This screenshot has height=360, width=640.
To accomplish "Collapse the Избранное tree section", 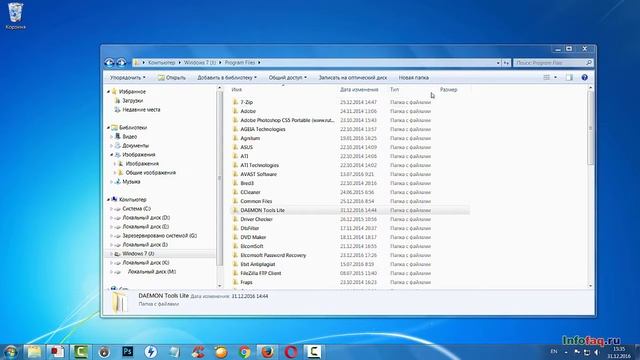I will point(108,92).
